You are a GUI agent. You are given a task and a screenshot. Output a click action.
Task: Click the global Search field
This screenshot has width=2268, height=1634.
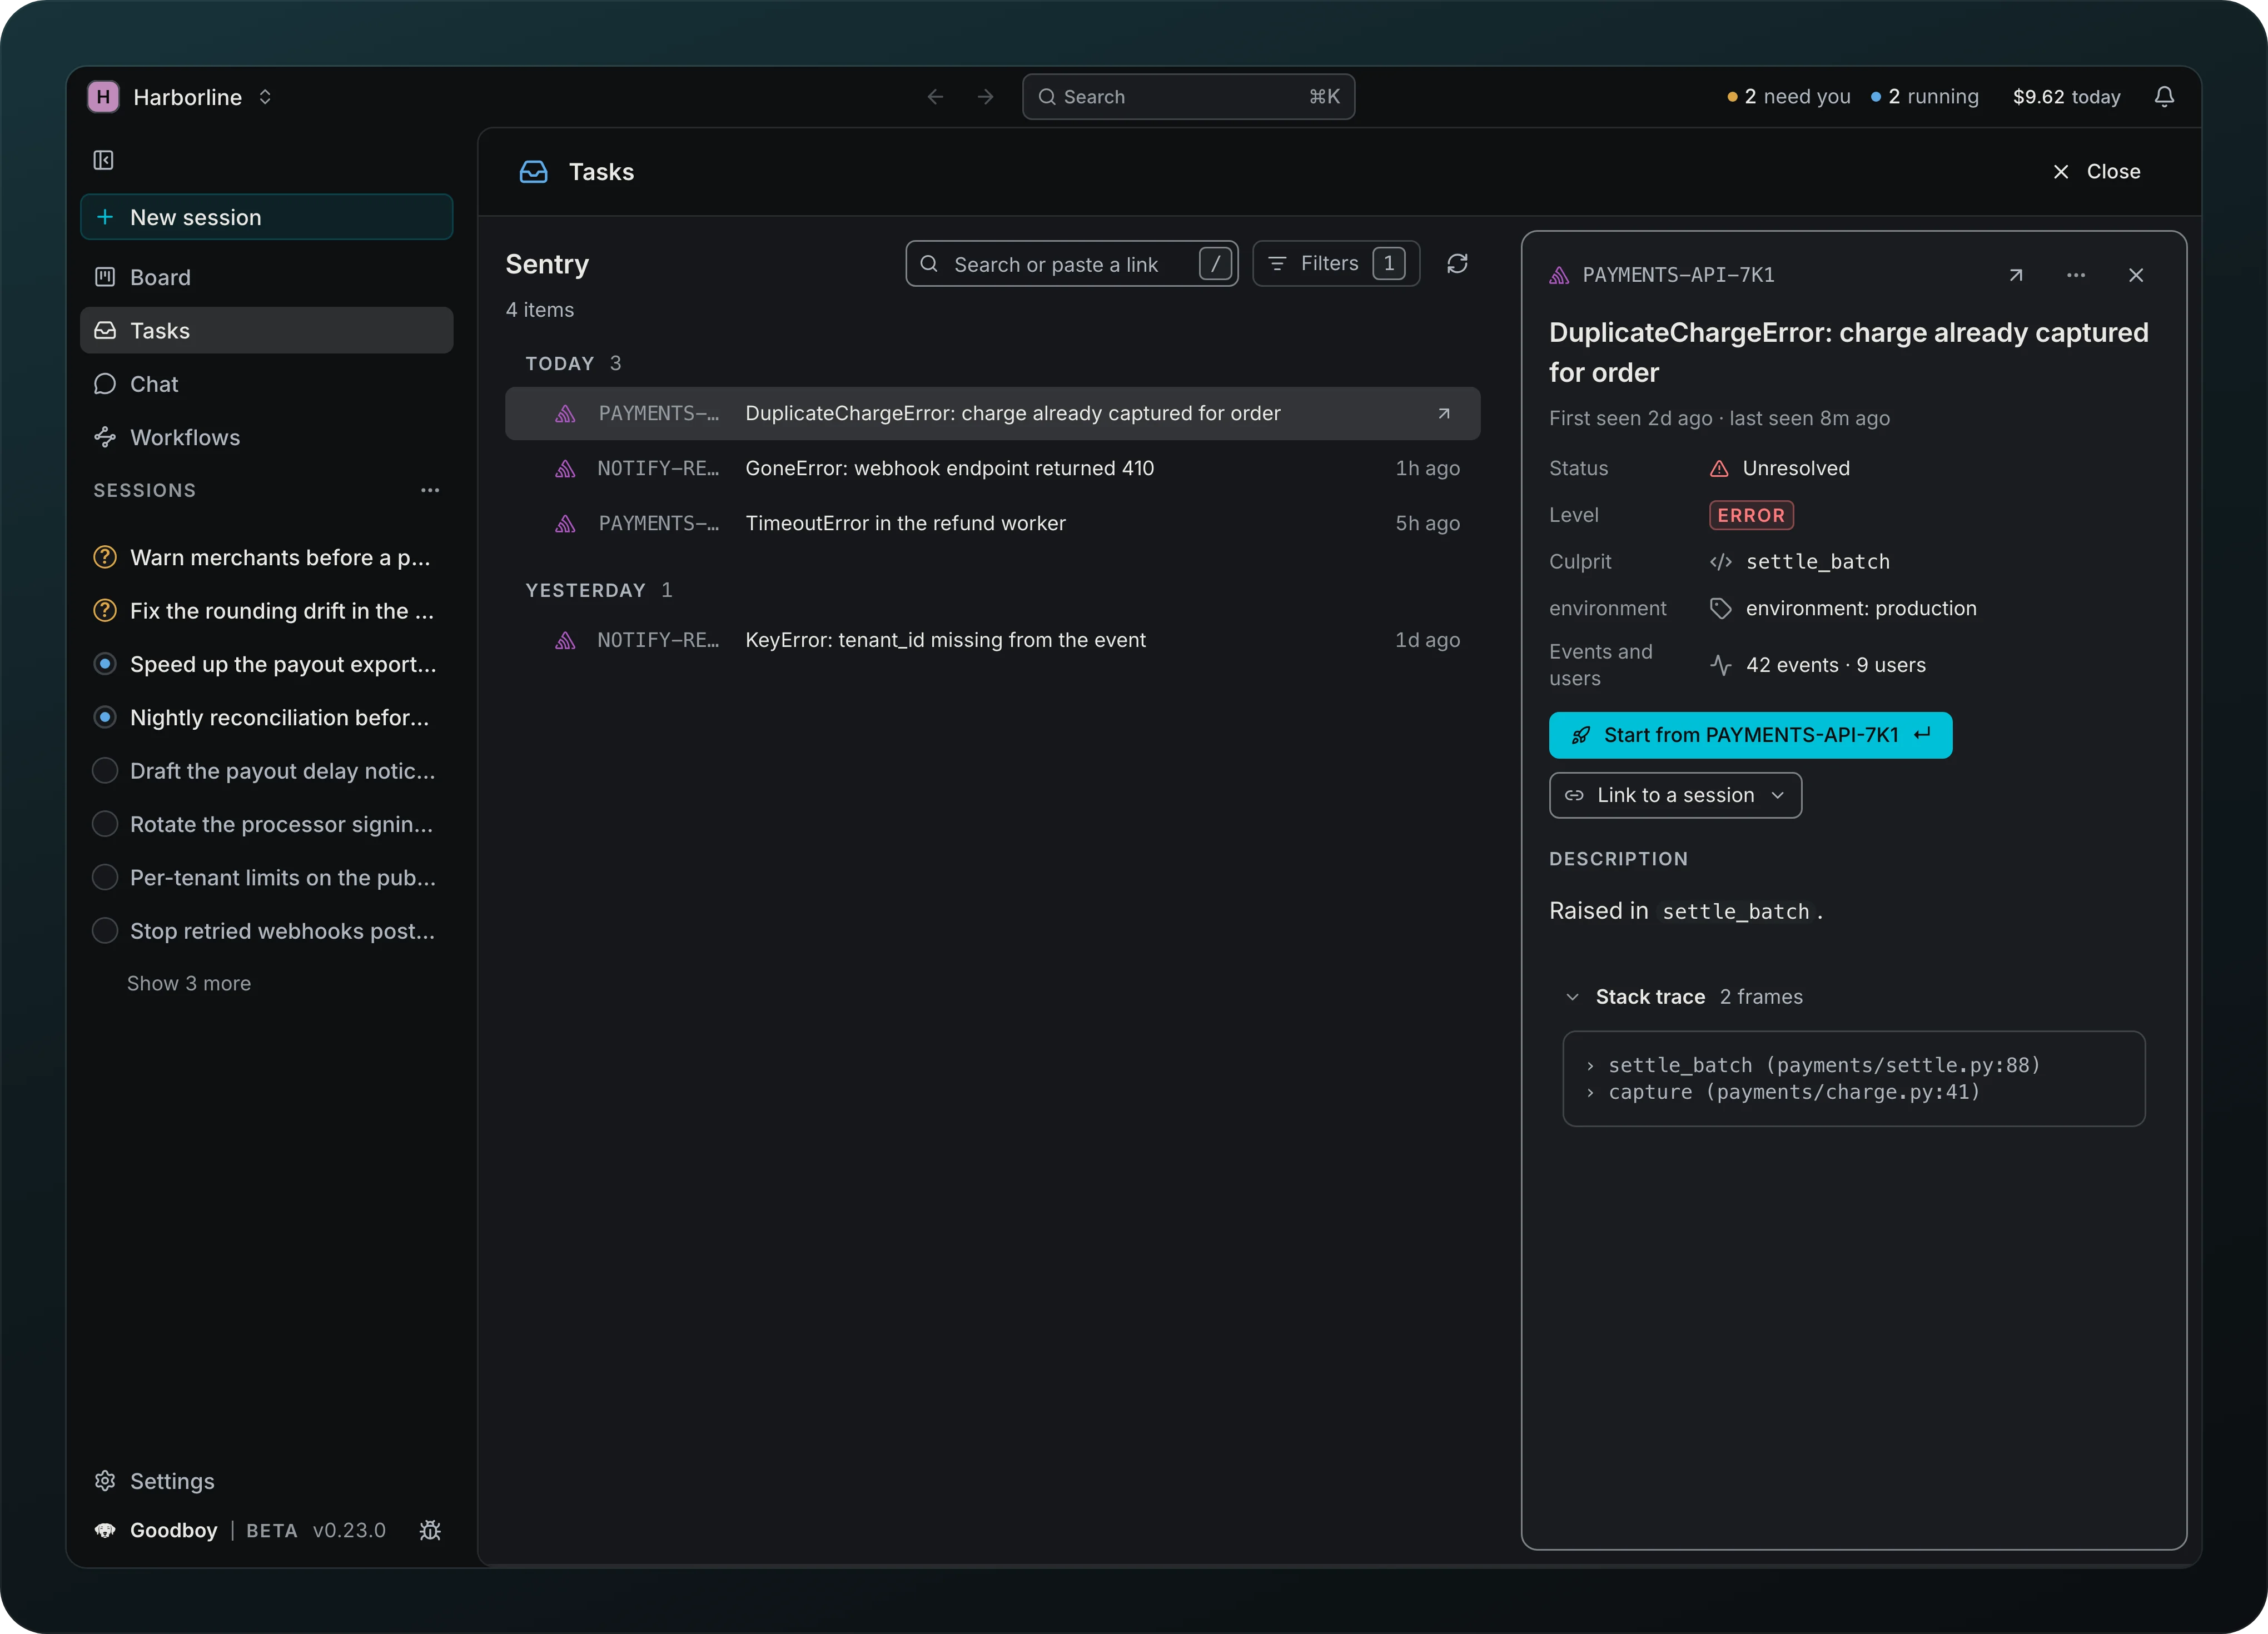(x=1188, y=97)
